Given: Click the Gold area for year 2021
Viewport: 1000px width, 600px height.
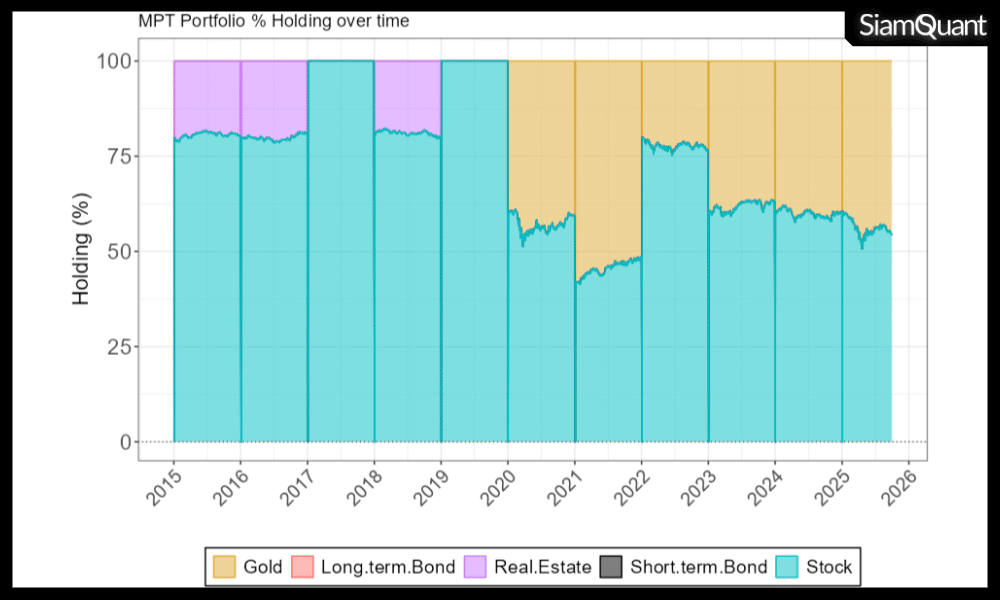Looking at the screenshot, I should pyautogui.click(x=608, y=160).
